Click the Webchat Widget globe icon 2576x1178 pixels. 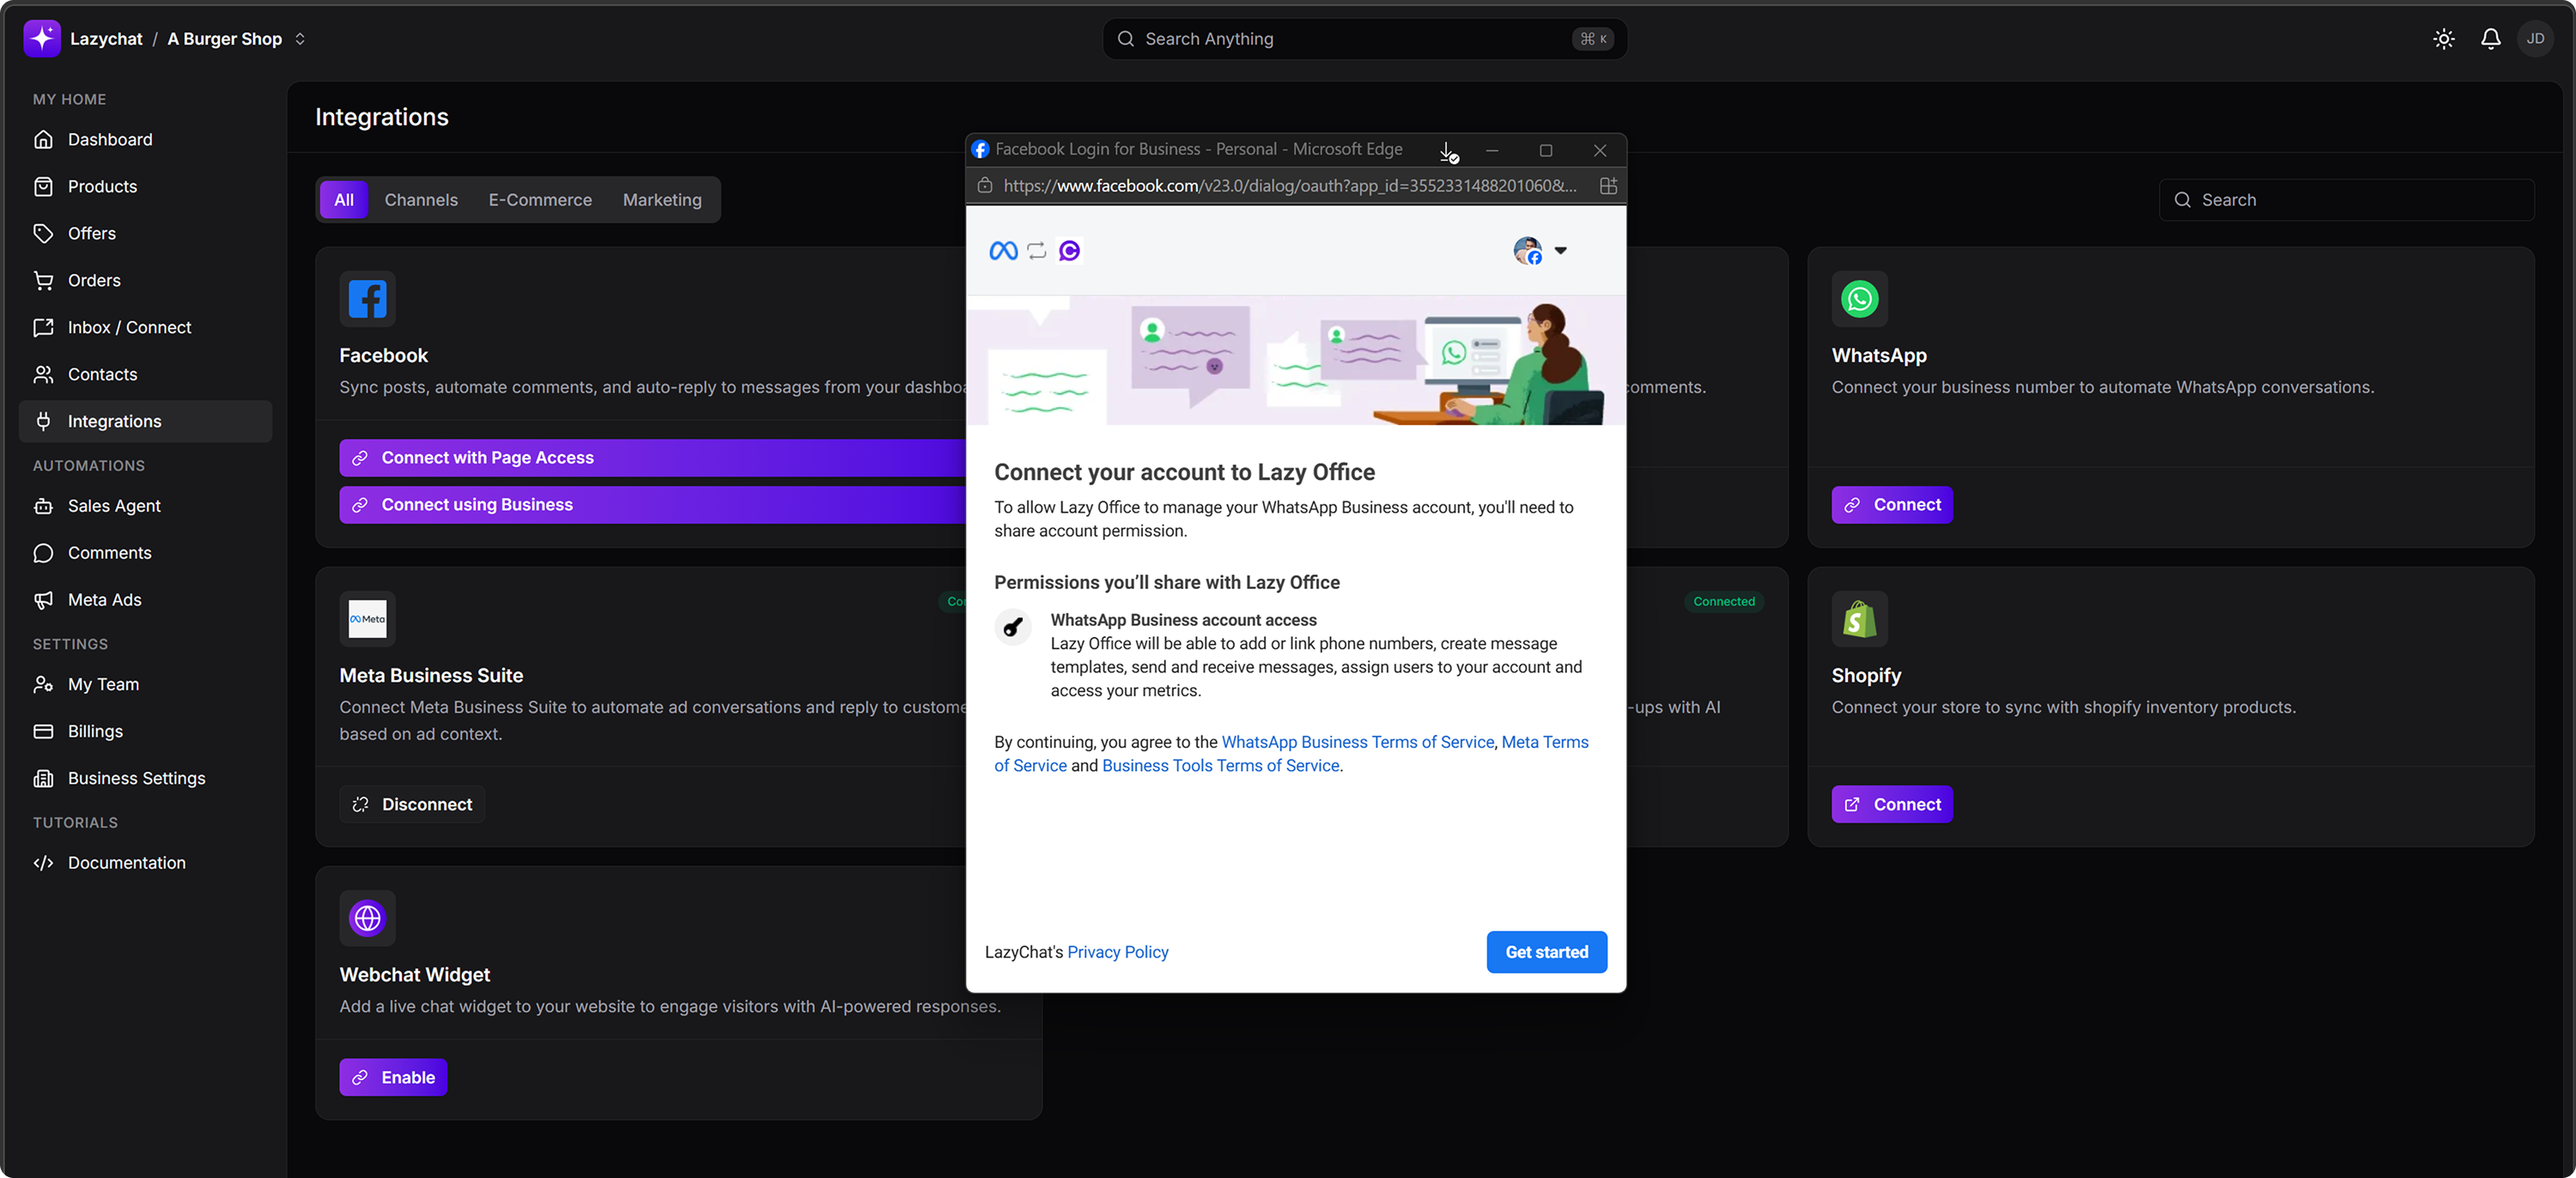pos(367,918)
